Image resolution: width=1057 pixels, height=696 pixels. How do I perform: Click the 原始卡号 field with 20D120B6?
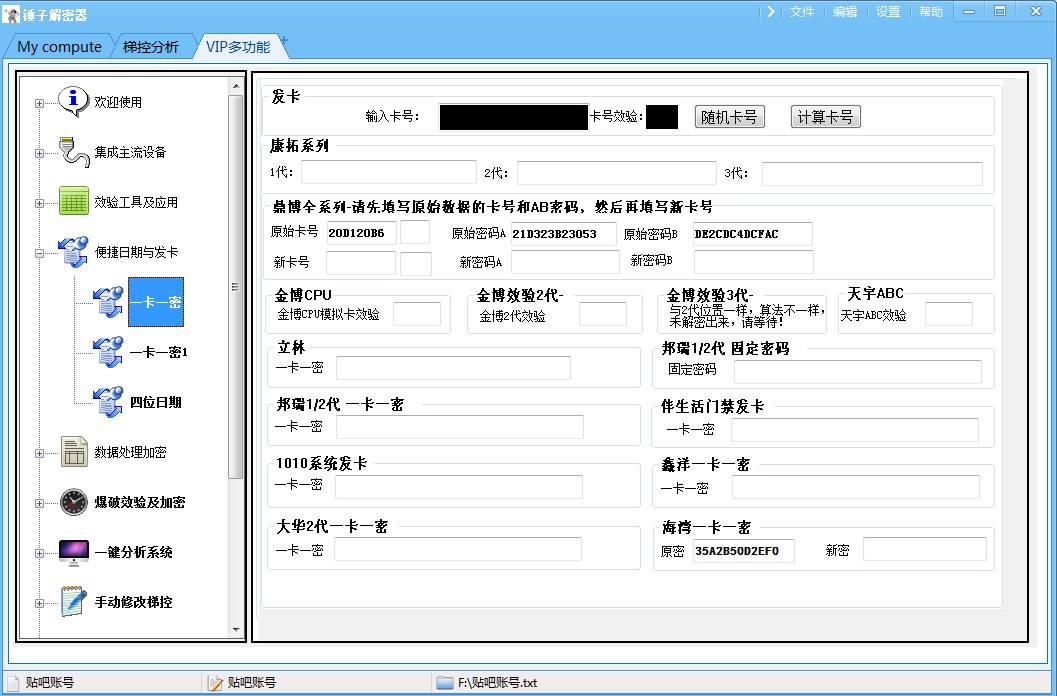coord(362,233)
